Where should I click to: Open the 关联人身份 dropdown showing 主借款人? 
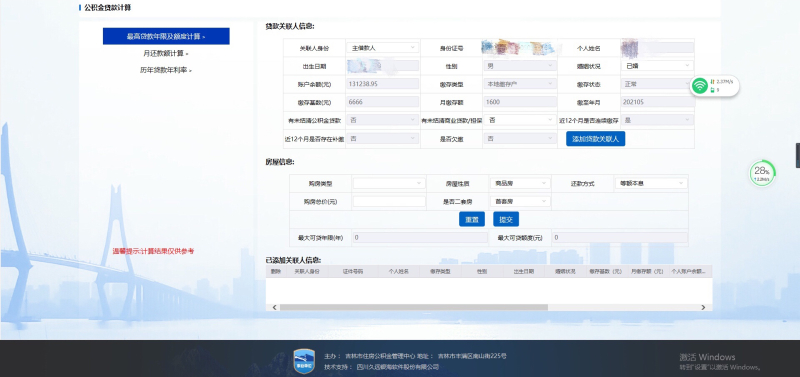tap(382, 47)
